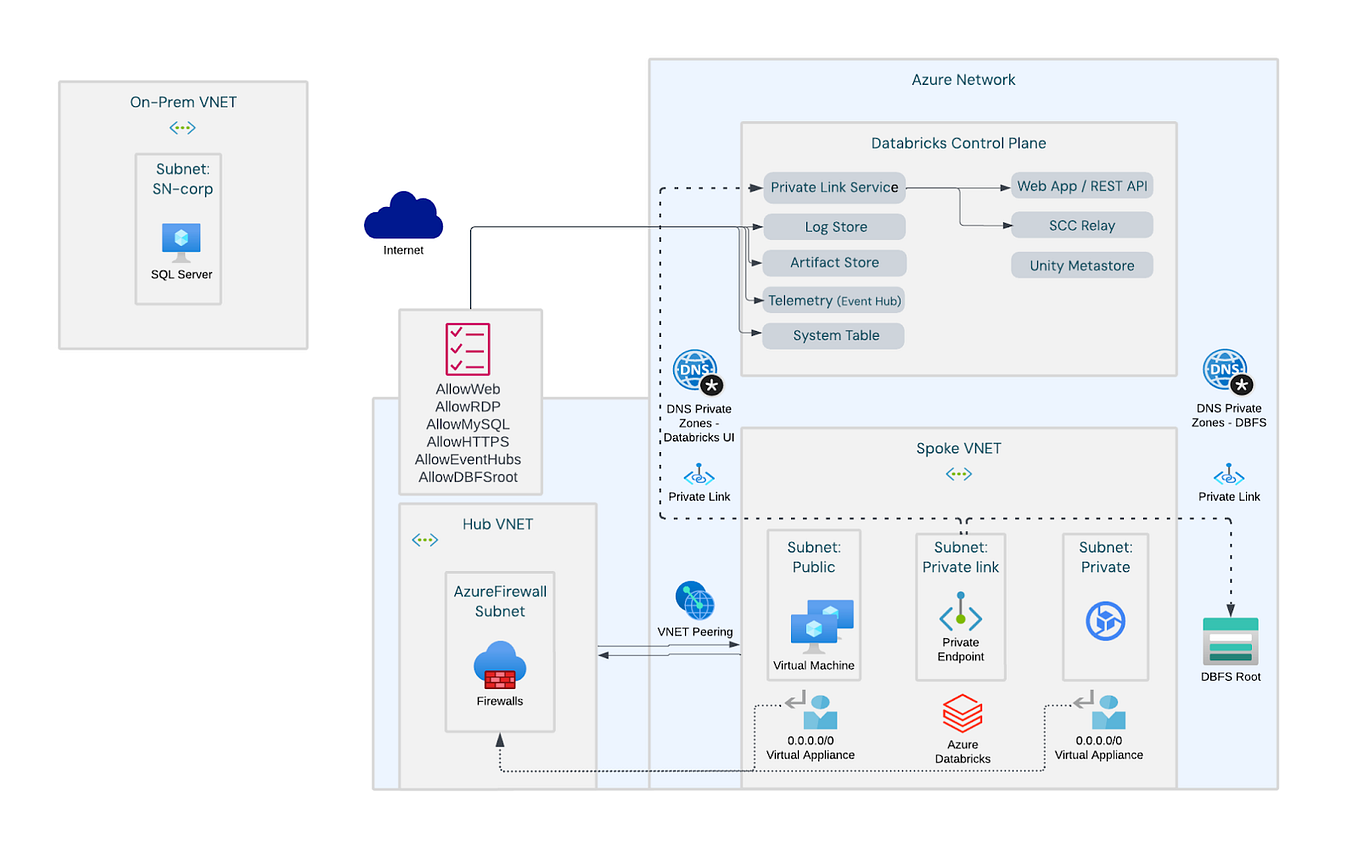
Task: Select the Virtual Machine icon in Public subnet
Action: [x=813, y=627]
